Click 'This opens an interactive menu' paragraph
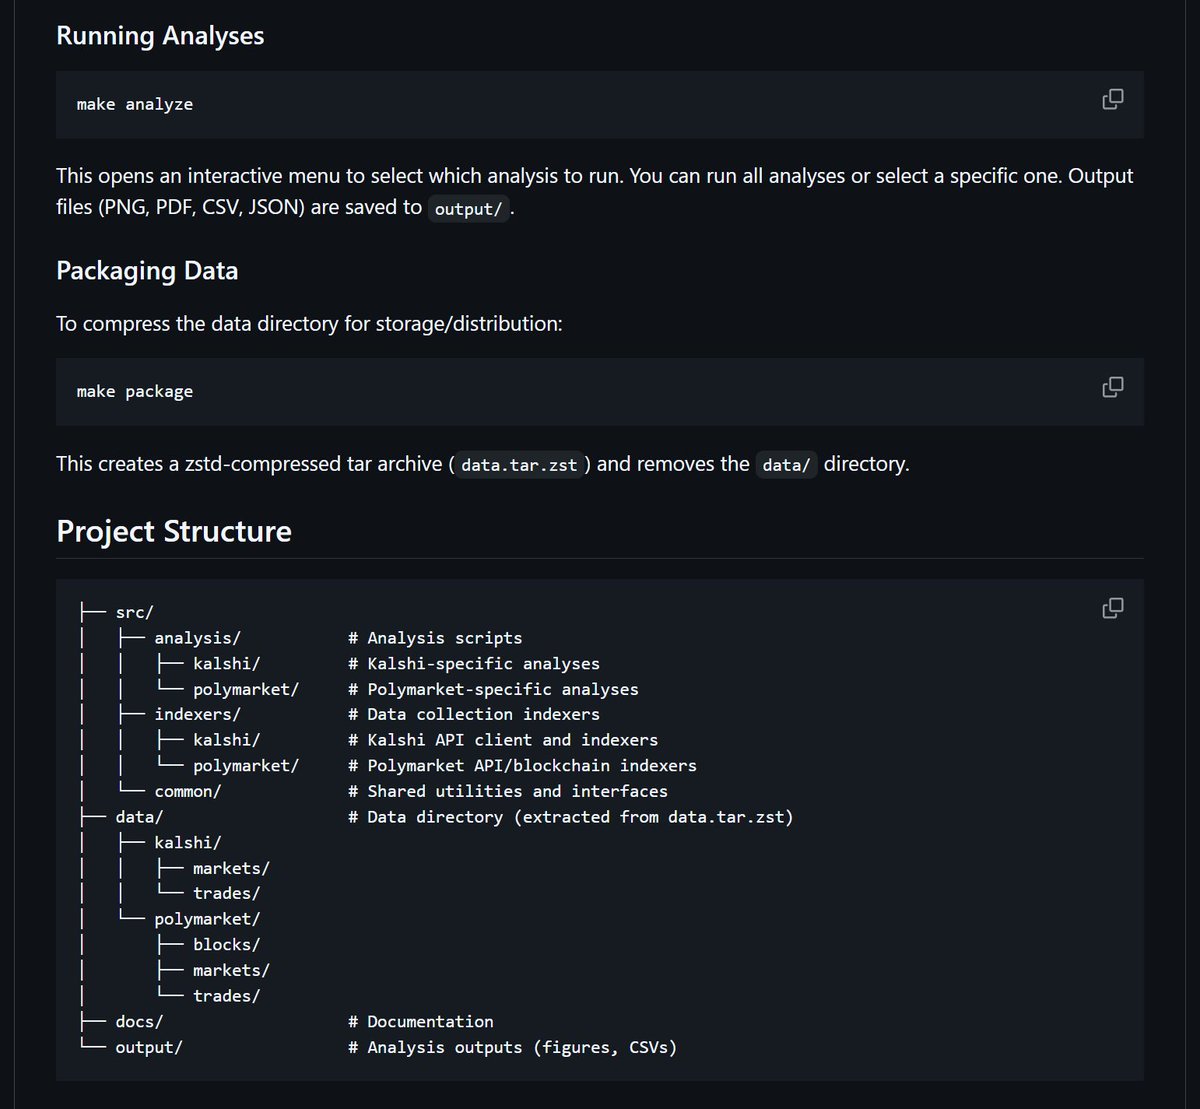 pyautogui.click(x=595, y=192)
